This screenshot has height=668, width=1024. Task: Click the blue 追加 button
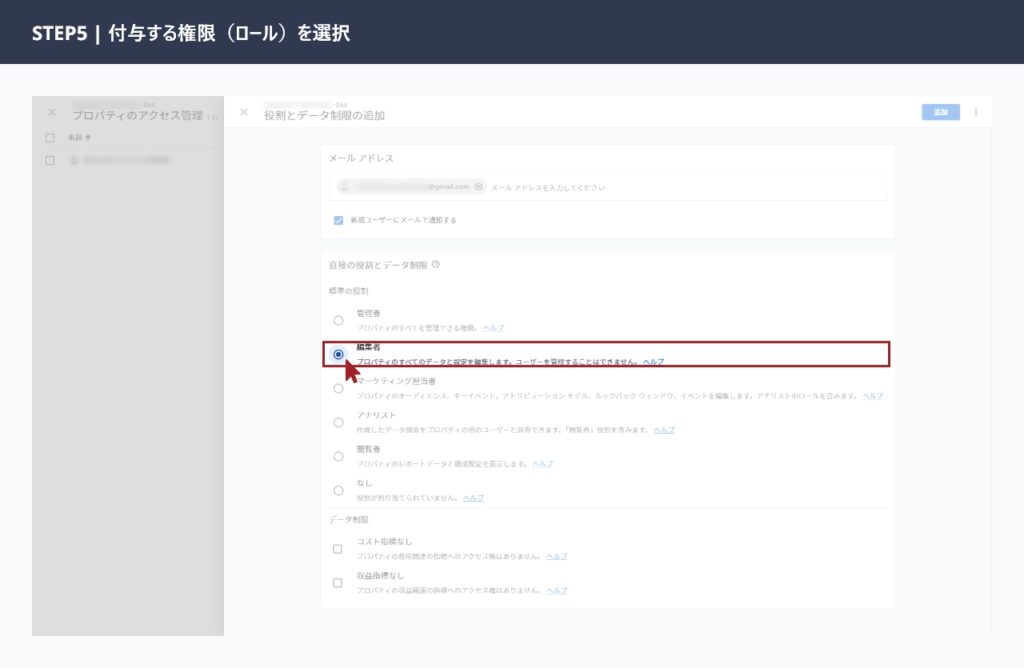tap(940, 112)
